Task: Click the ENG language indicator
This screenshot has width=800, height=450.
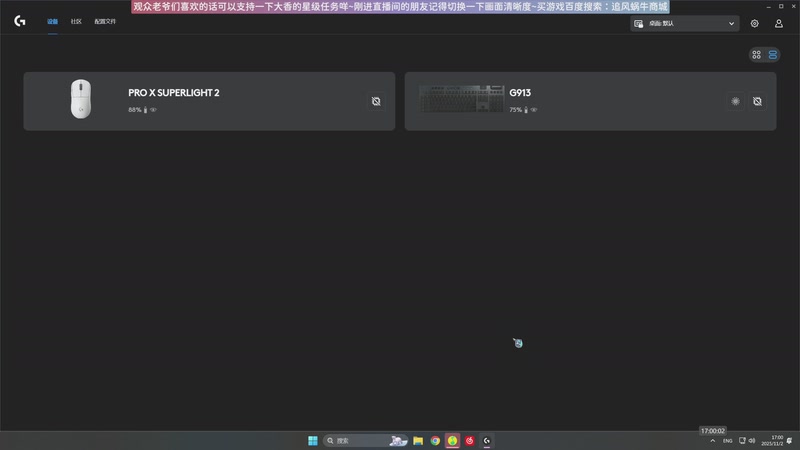Action: [728, 441]
